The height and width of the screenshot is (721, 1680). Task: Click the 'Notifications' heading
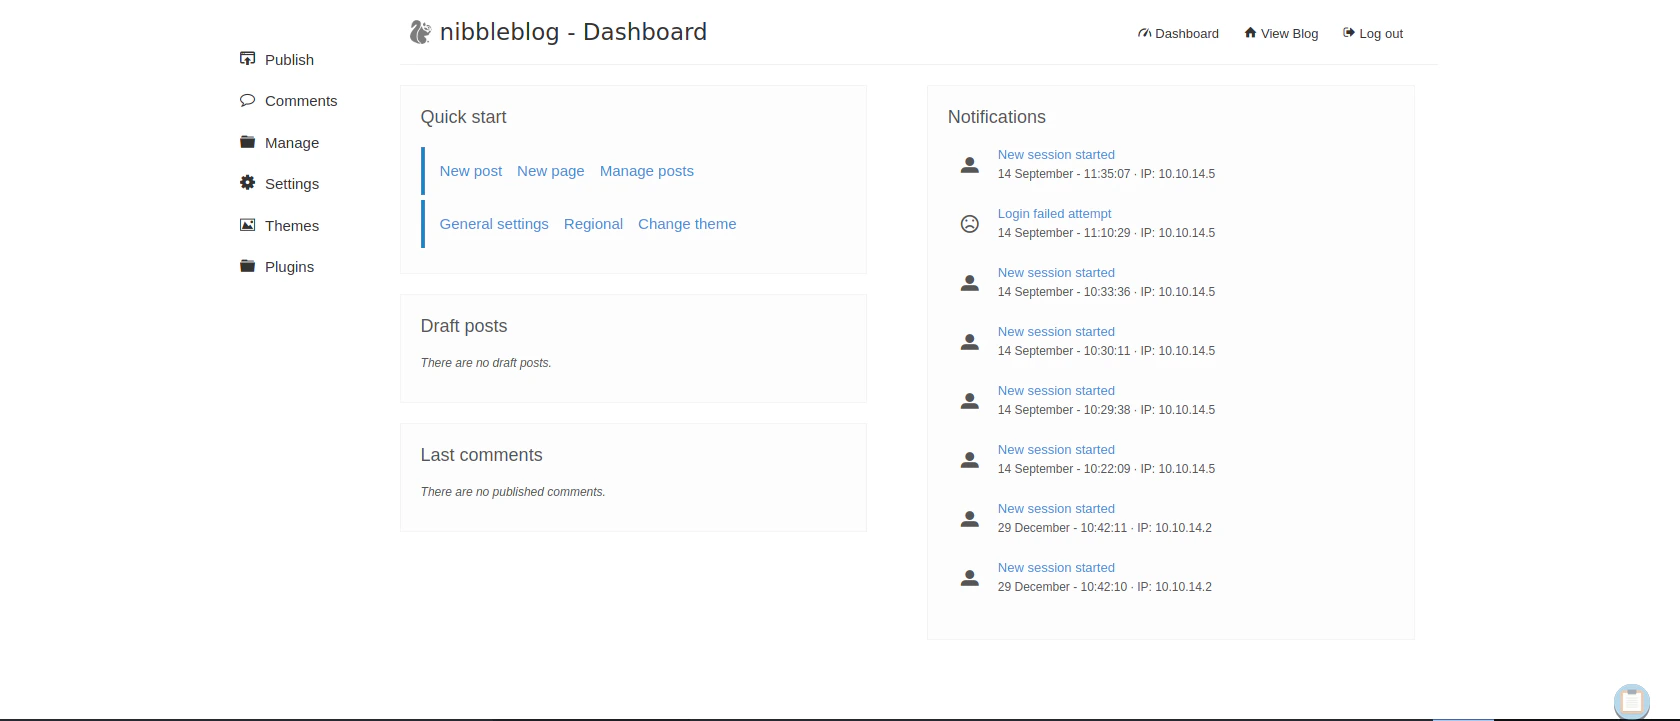coord(997,117)
